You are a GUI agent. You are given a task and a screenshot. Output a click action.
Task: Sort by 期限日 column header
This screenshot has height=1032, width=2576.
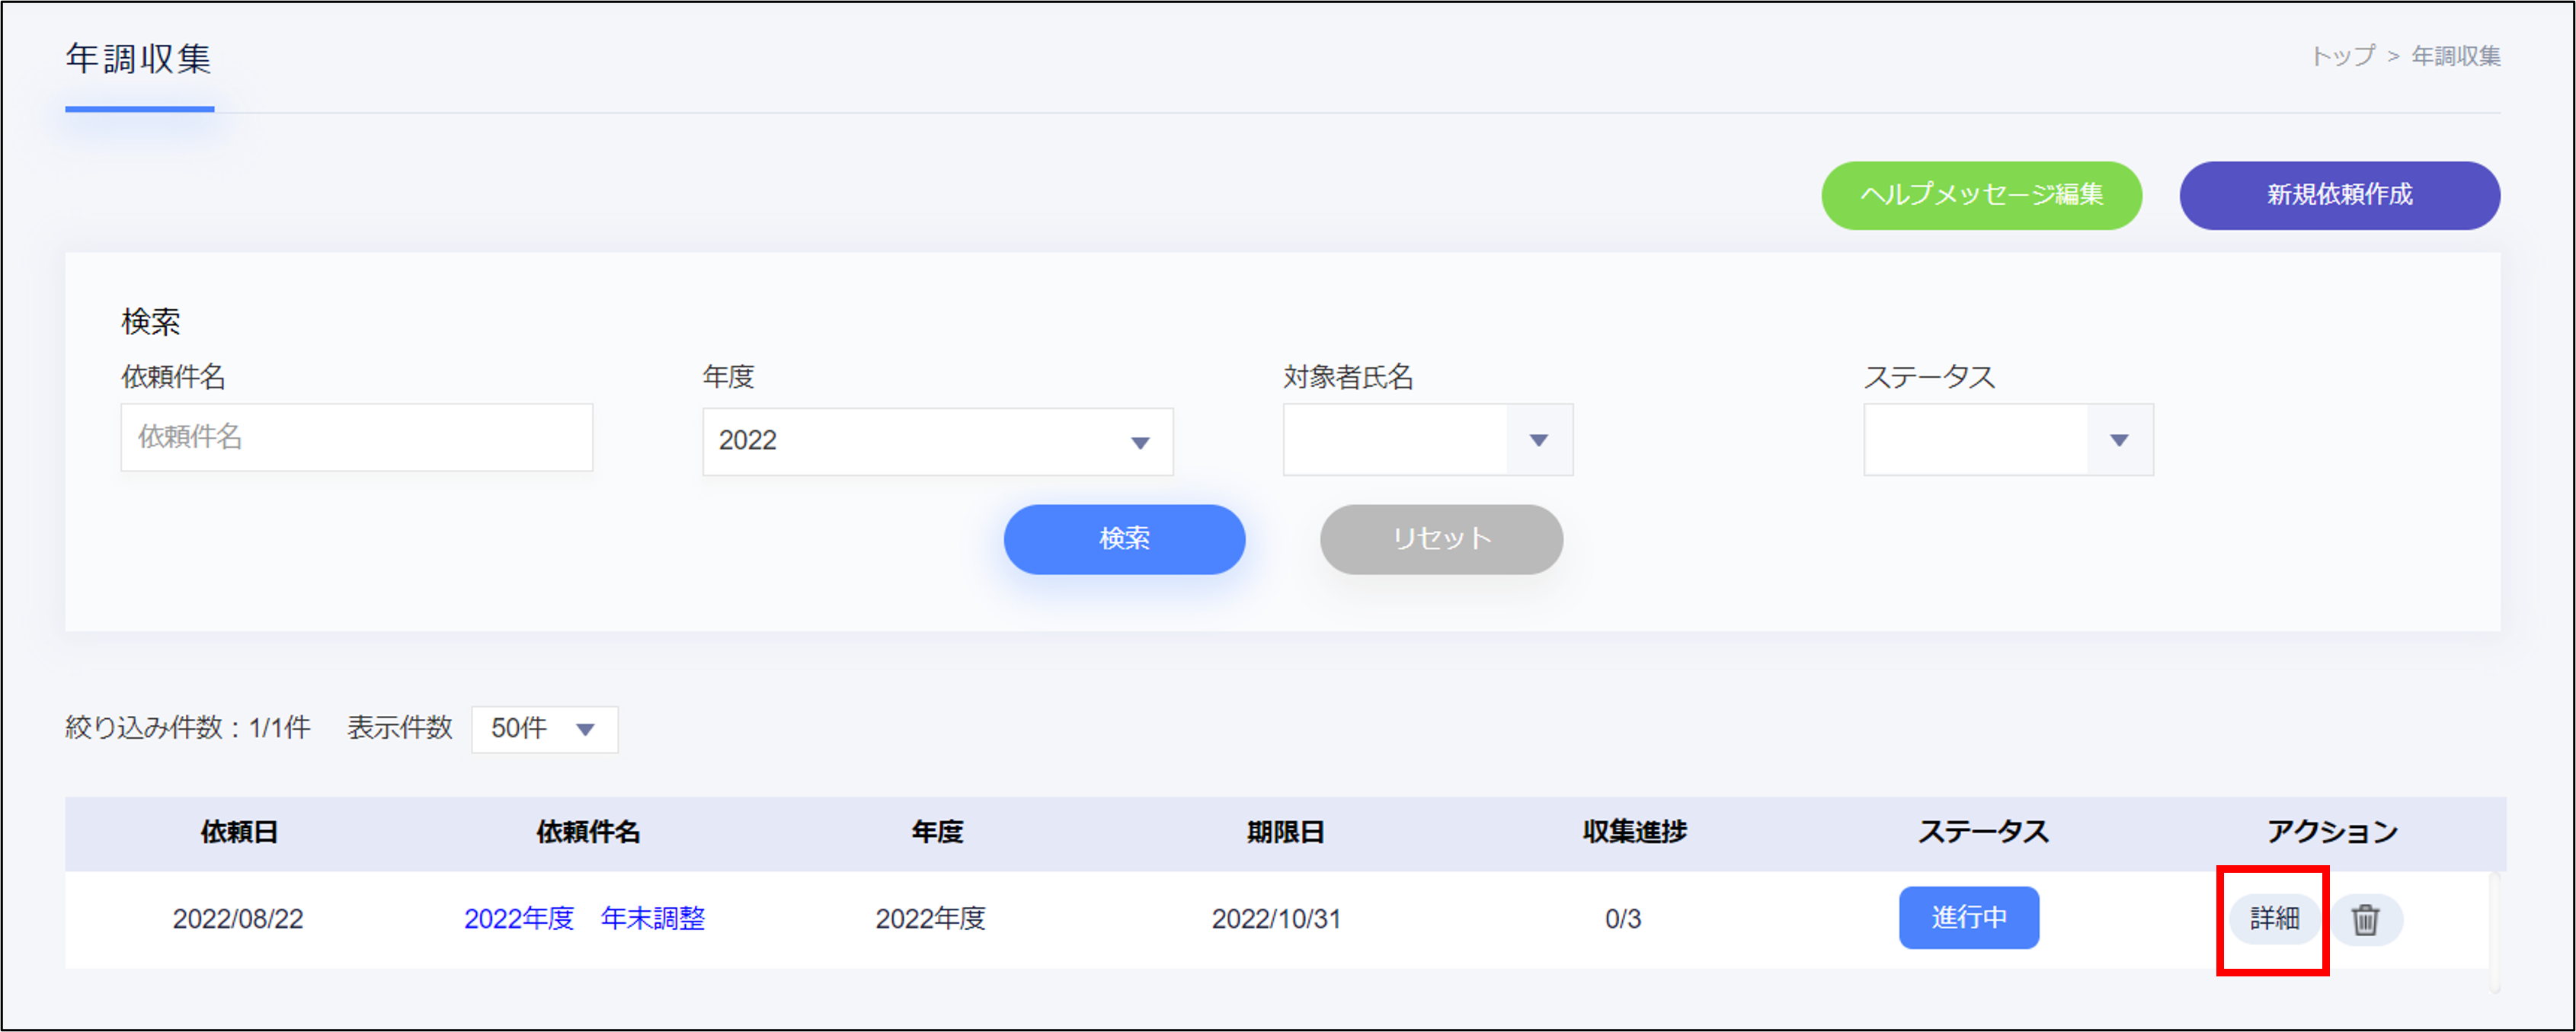1285,832
